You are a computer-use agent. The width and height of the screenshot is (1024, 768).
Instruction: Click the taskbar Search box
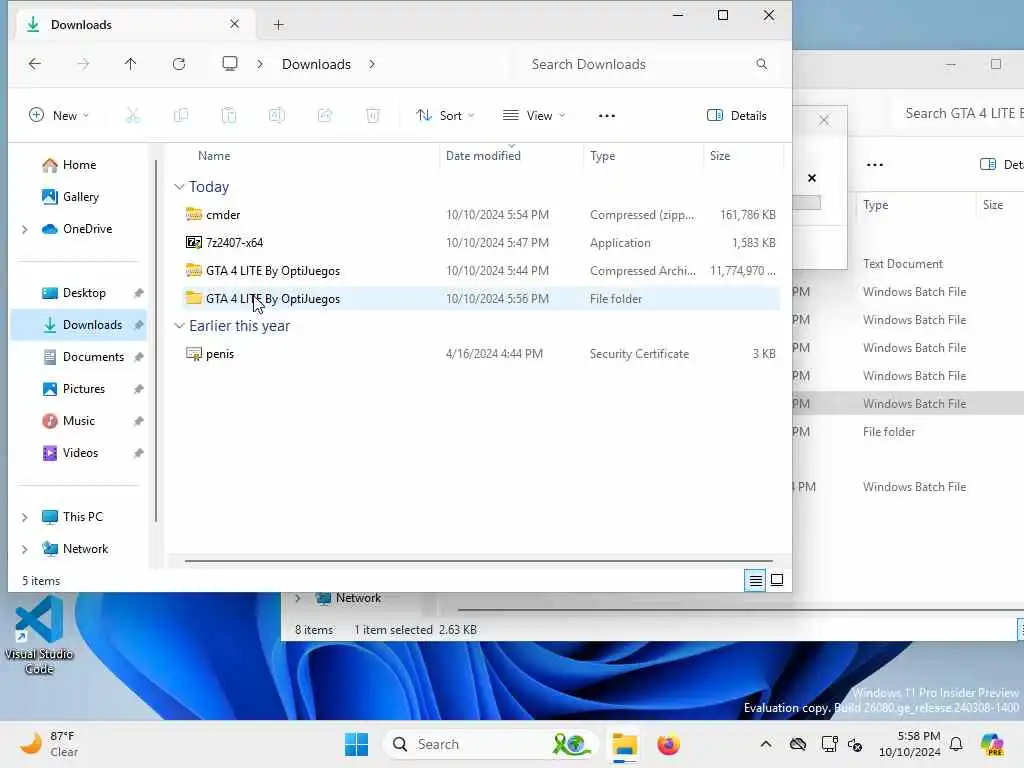click(x=491, y=744)
